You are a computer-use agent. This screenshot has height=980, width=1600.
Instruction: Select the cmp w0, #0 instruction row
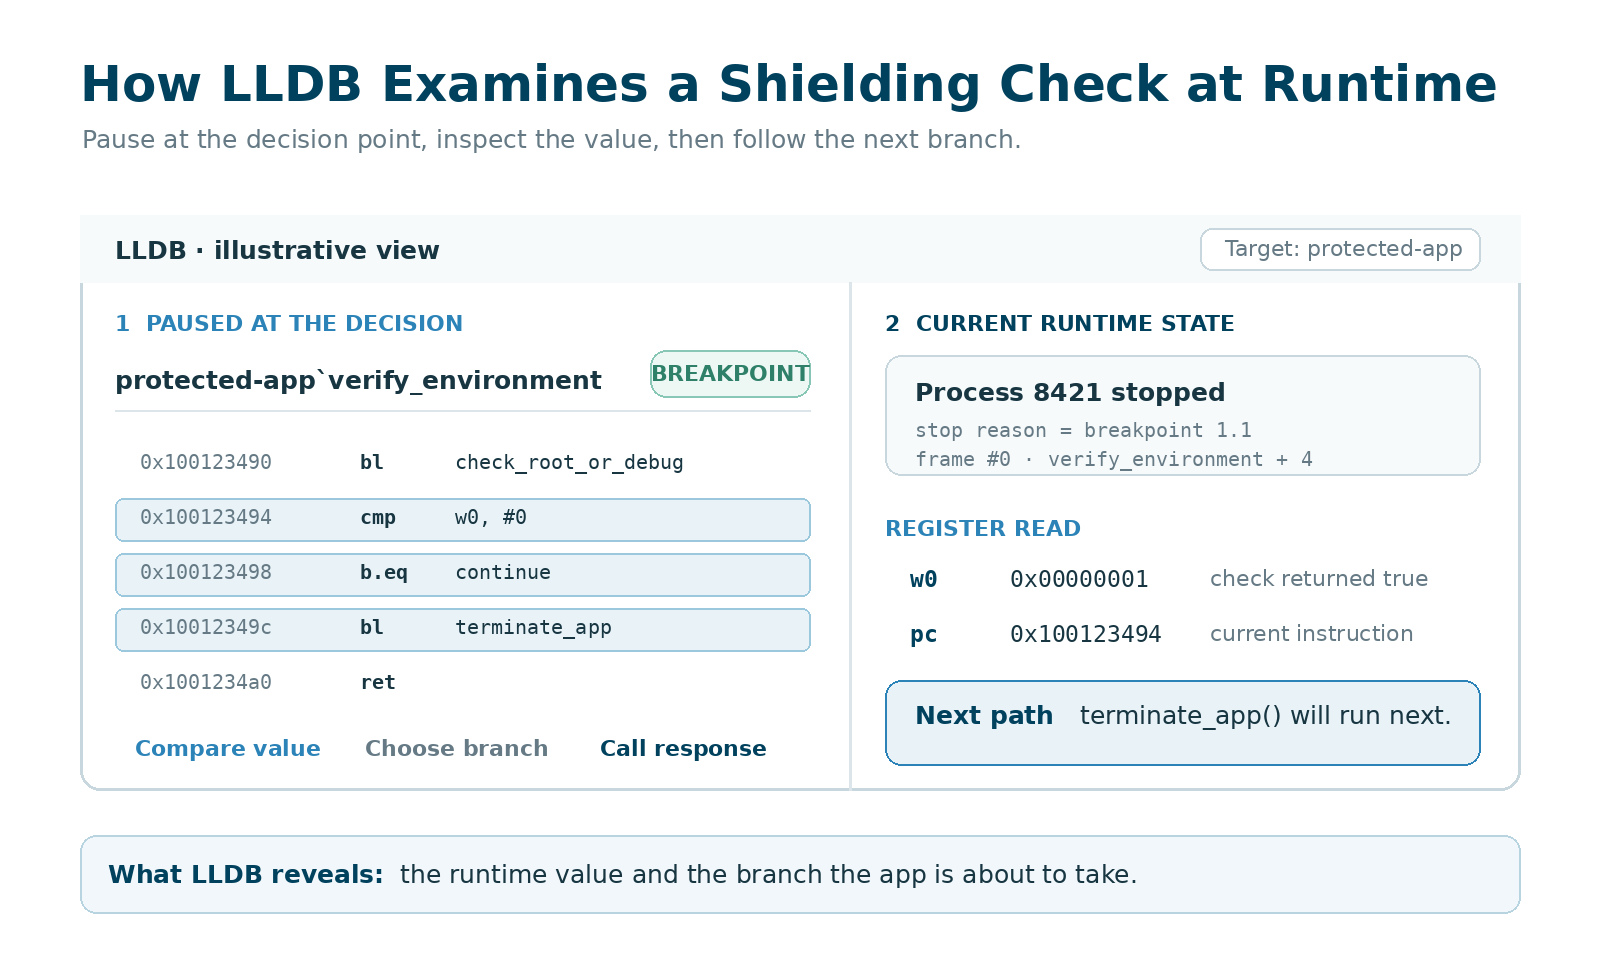coord(463,520)
